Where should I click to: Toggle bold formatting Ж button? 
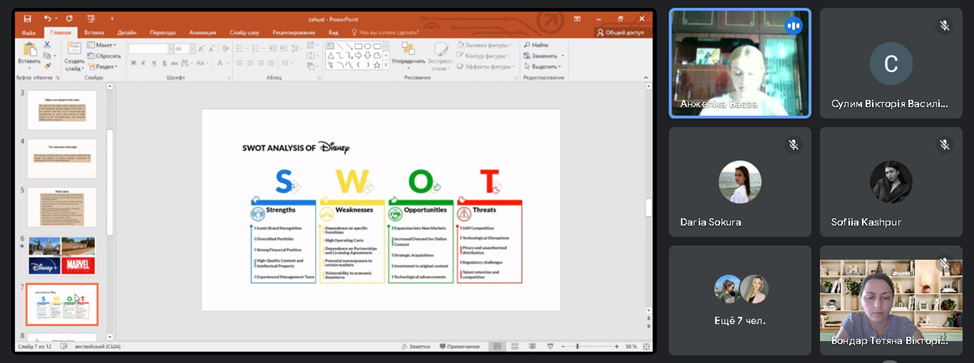[x=133, y=63]
